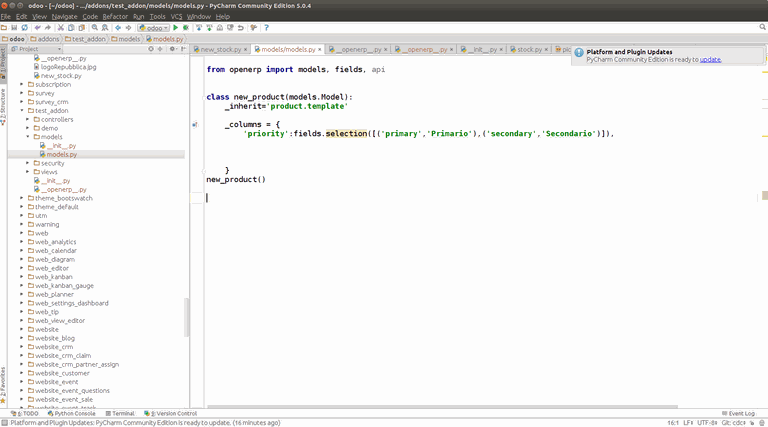The image size is (768, 427).
Task: Click the VCS Commit Changes icon
Action: (x=210, y=28)
